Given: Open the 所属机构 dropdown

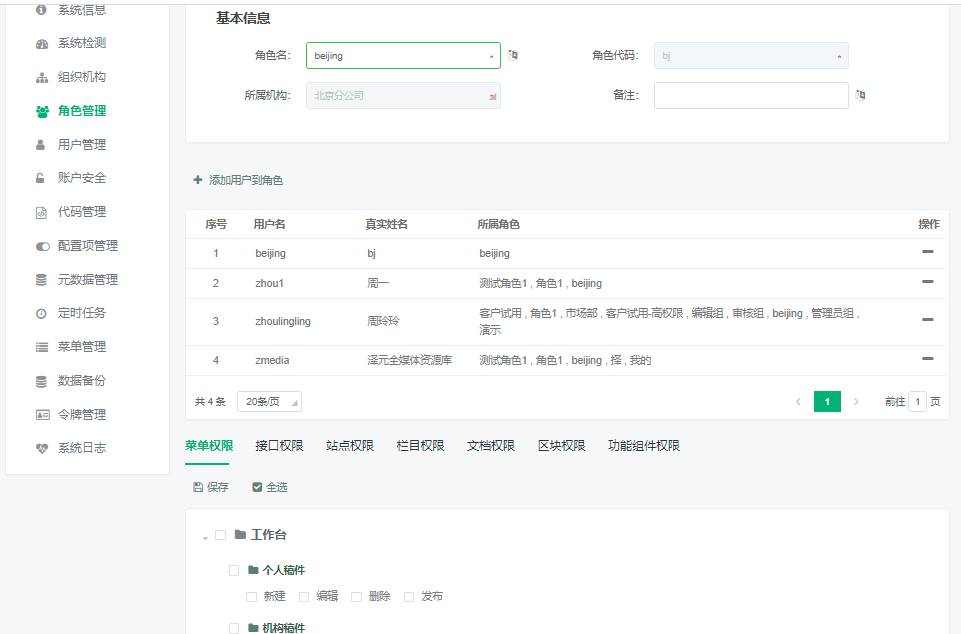Looking at the screenshot, I should [x=403, y=95].
